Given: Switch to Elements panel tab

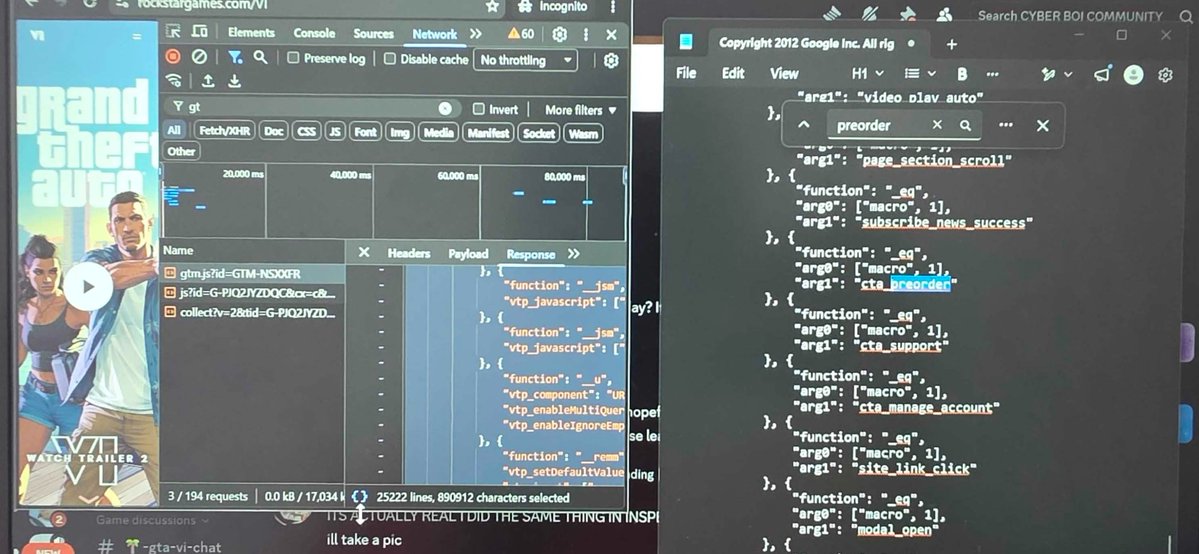Looking at the screenshot, I should 251,33.
